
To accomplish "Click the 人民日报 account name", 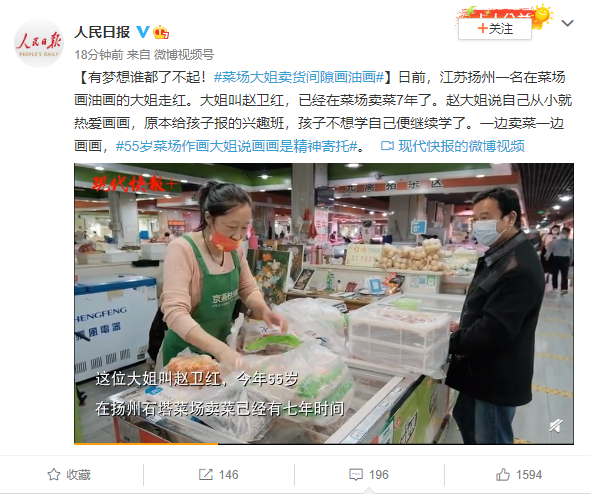I will point(102,32).
